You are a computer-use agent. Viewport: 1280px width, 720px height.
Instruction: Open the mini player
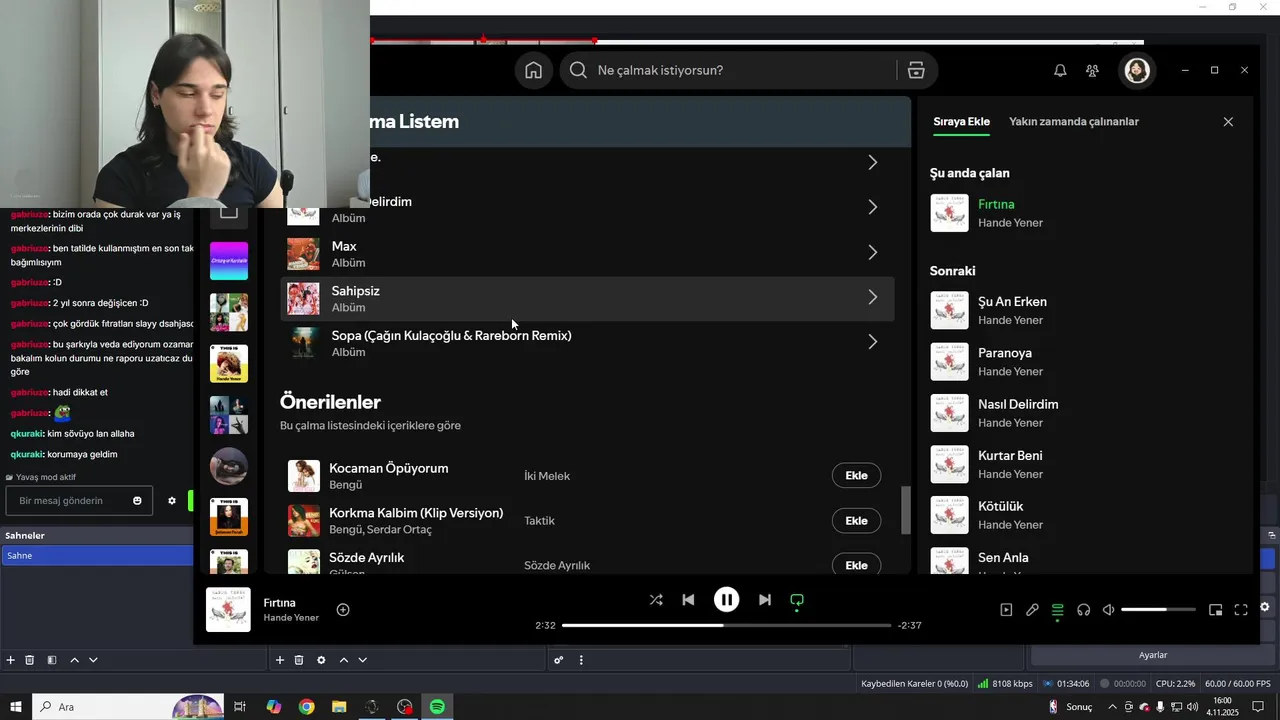1216,610
